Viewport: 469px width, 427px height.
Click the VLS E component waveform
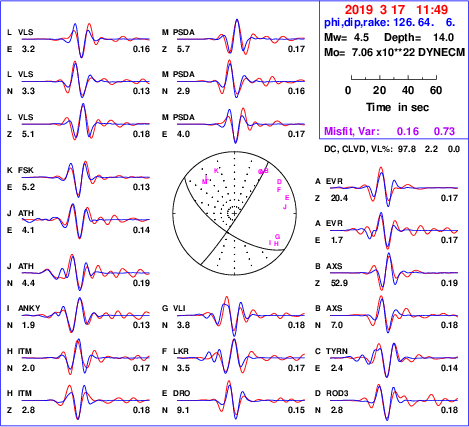(86, 39)
